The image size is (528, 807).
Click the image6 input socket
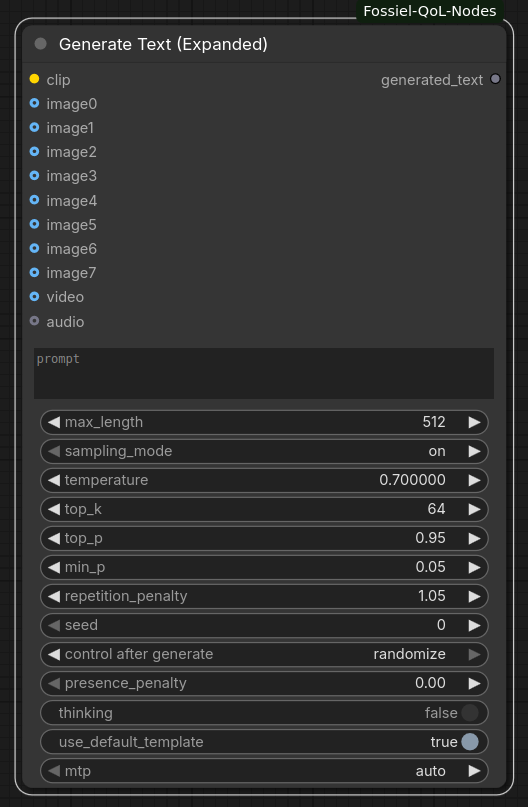tap(34, 248)
